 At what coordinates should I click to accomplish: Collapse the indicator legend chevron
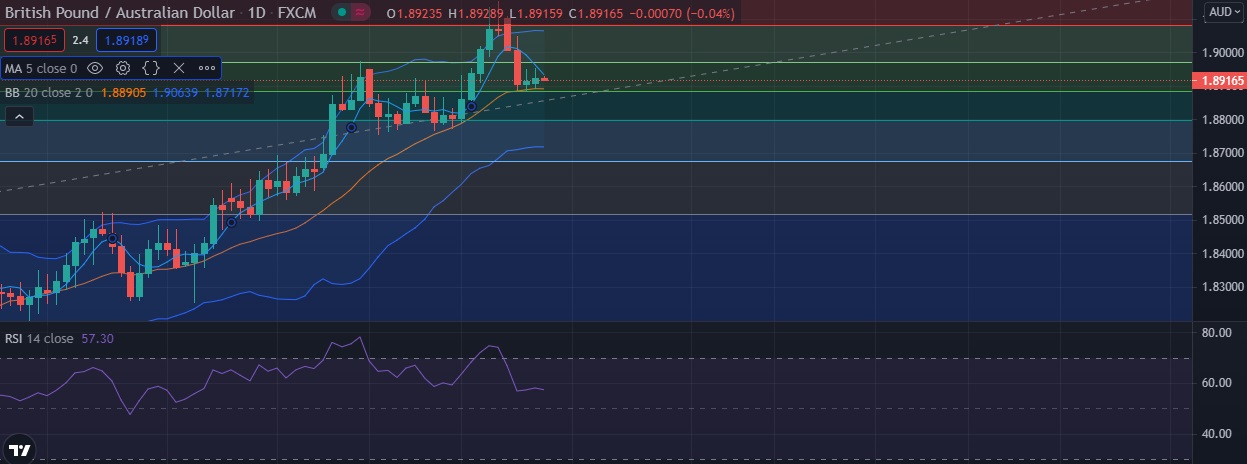pyautogui.click(x=18, y=117)
